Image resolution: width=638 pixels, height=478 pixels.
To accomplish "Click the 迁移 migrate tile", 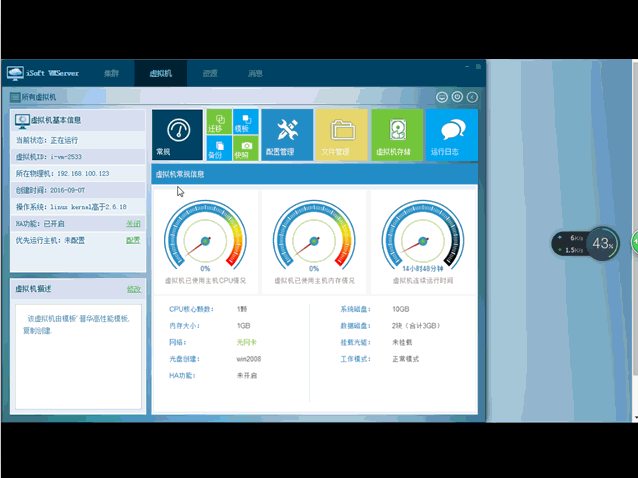I will [x=219, y=121].
